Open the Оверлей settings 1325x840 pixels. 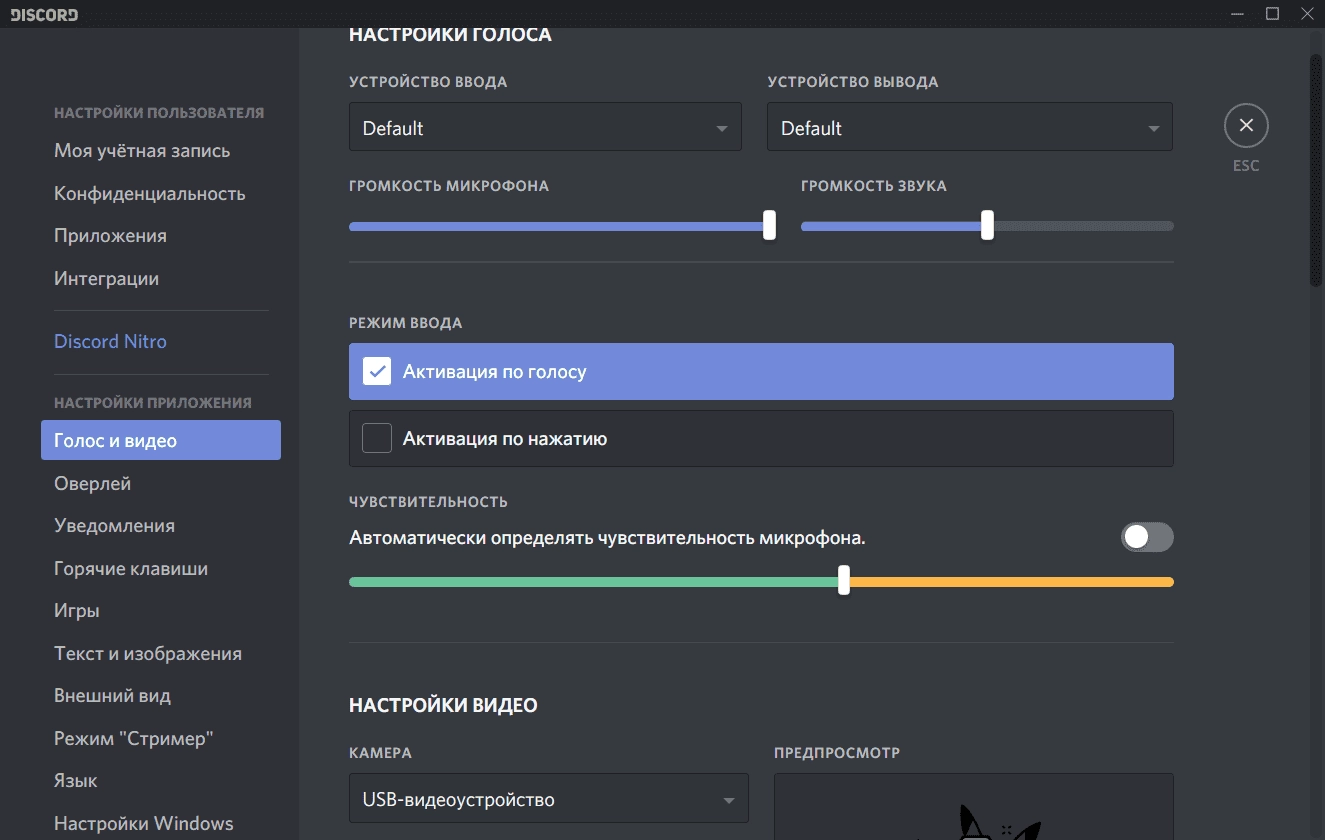[x=92, y=483]
